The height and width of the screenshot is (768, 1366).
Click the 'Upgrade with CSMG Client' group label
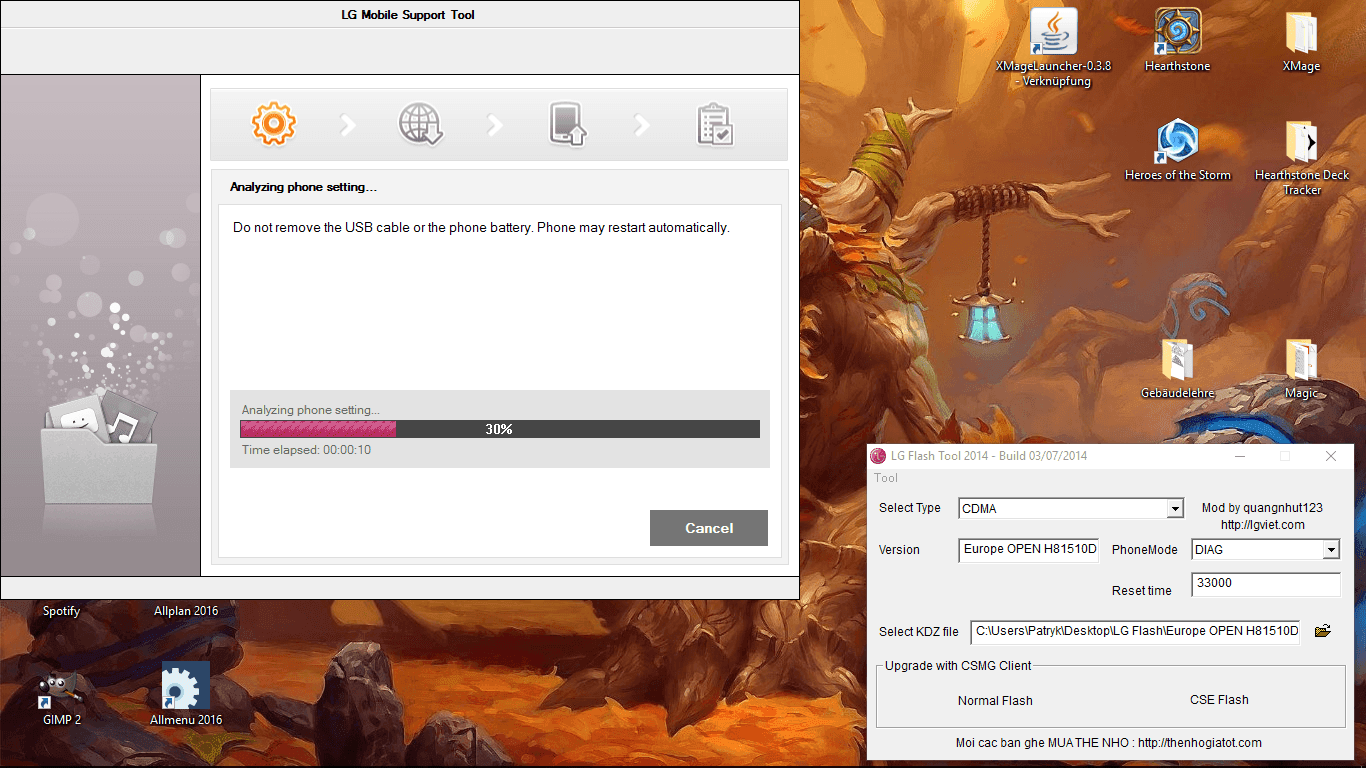click(958, 666)
